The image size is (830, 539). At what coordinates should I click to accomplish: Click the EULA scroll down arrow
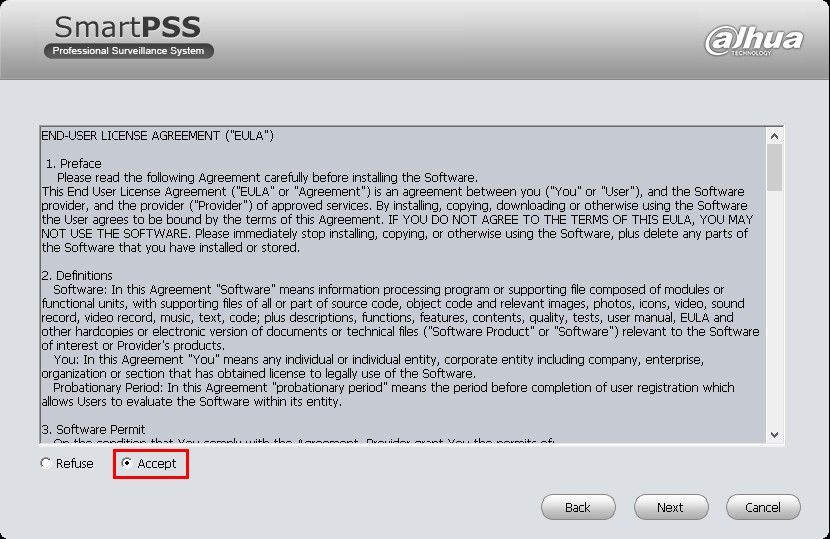click(774, 435)
